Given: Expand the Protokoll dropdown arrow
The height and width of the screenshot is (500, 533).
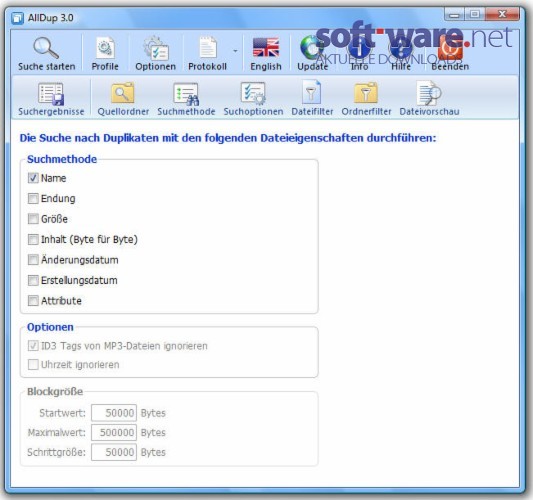Looking at the screenshot, I should pyautogui.click(x=235, y=51).
